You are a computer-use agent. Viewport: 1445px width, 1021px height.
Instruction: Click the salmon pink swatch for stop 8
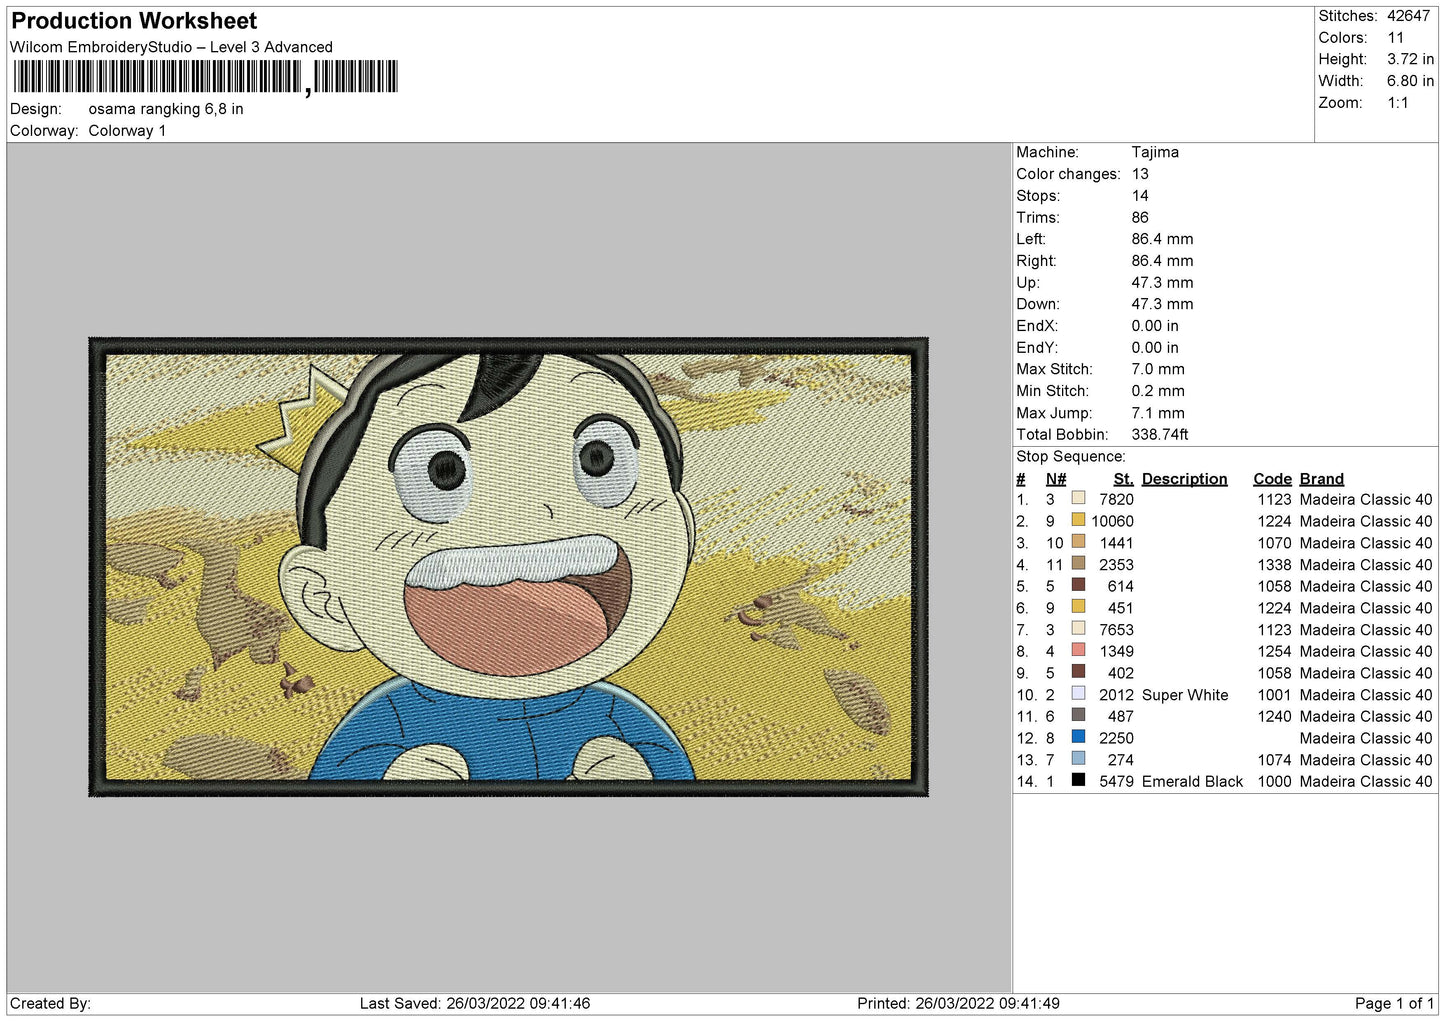(x=1078, y=650)
